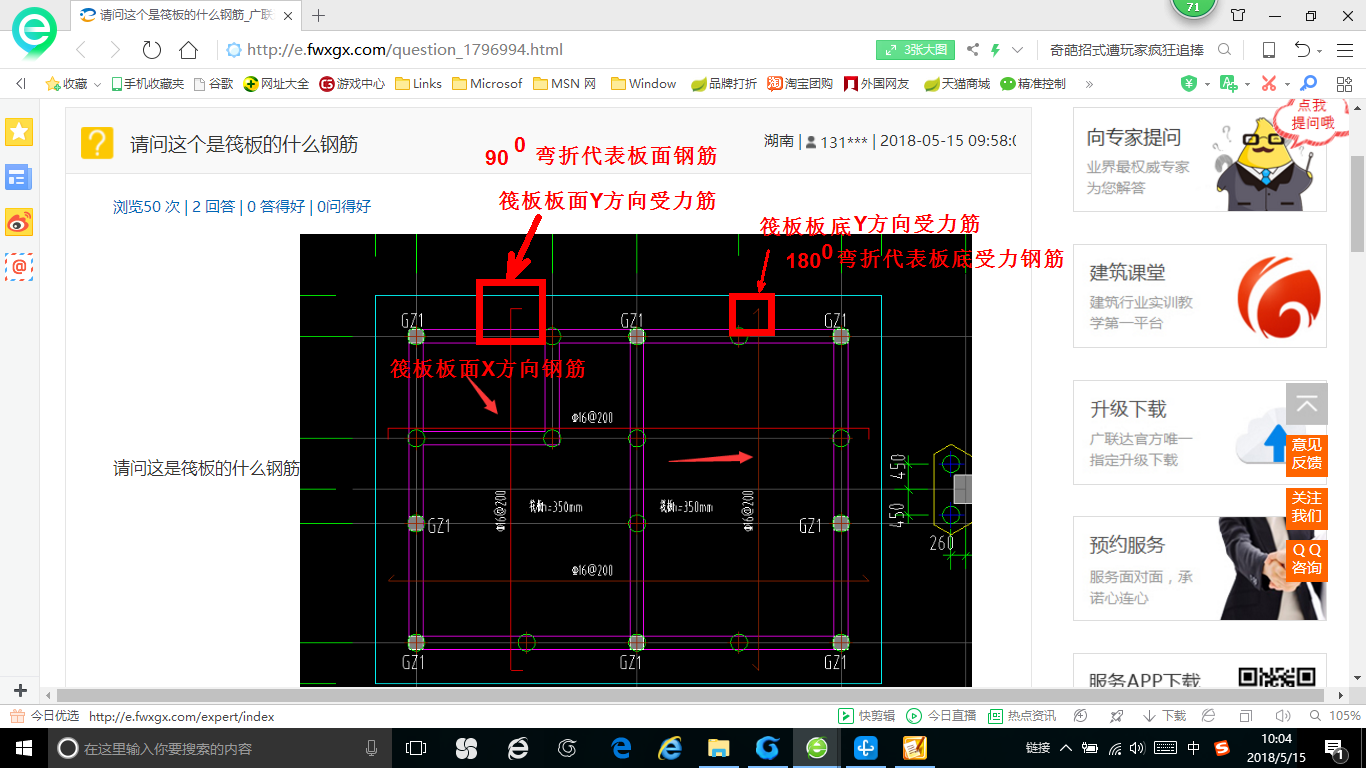Open the Weibo sidebar icon
Image resolution: width=1366 pixels, height=768 pixels.
(x=19, y=222)
